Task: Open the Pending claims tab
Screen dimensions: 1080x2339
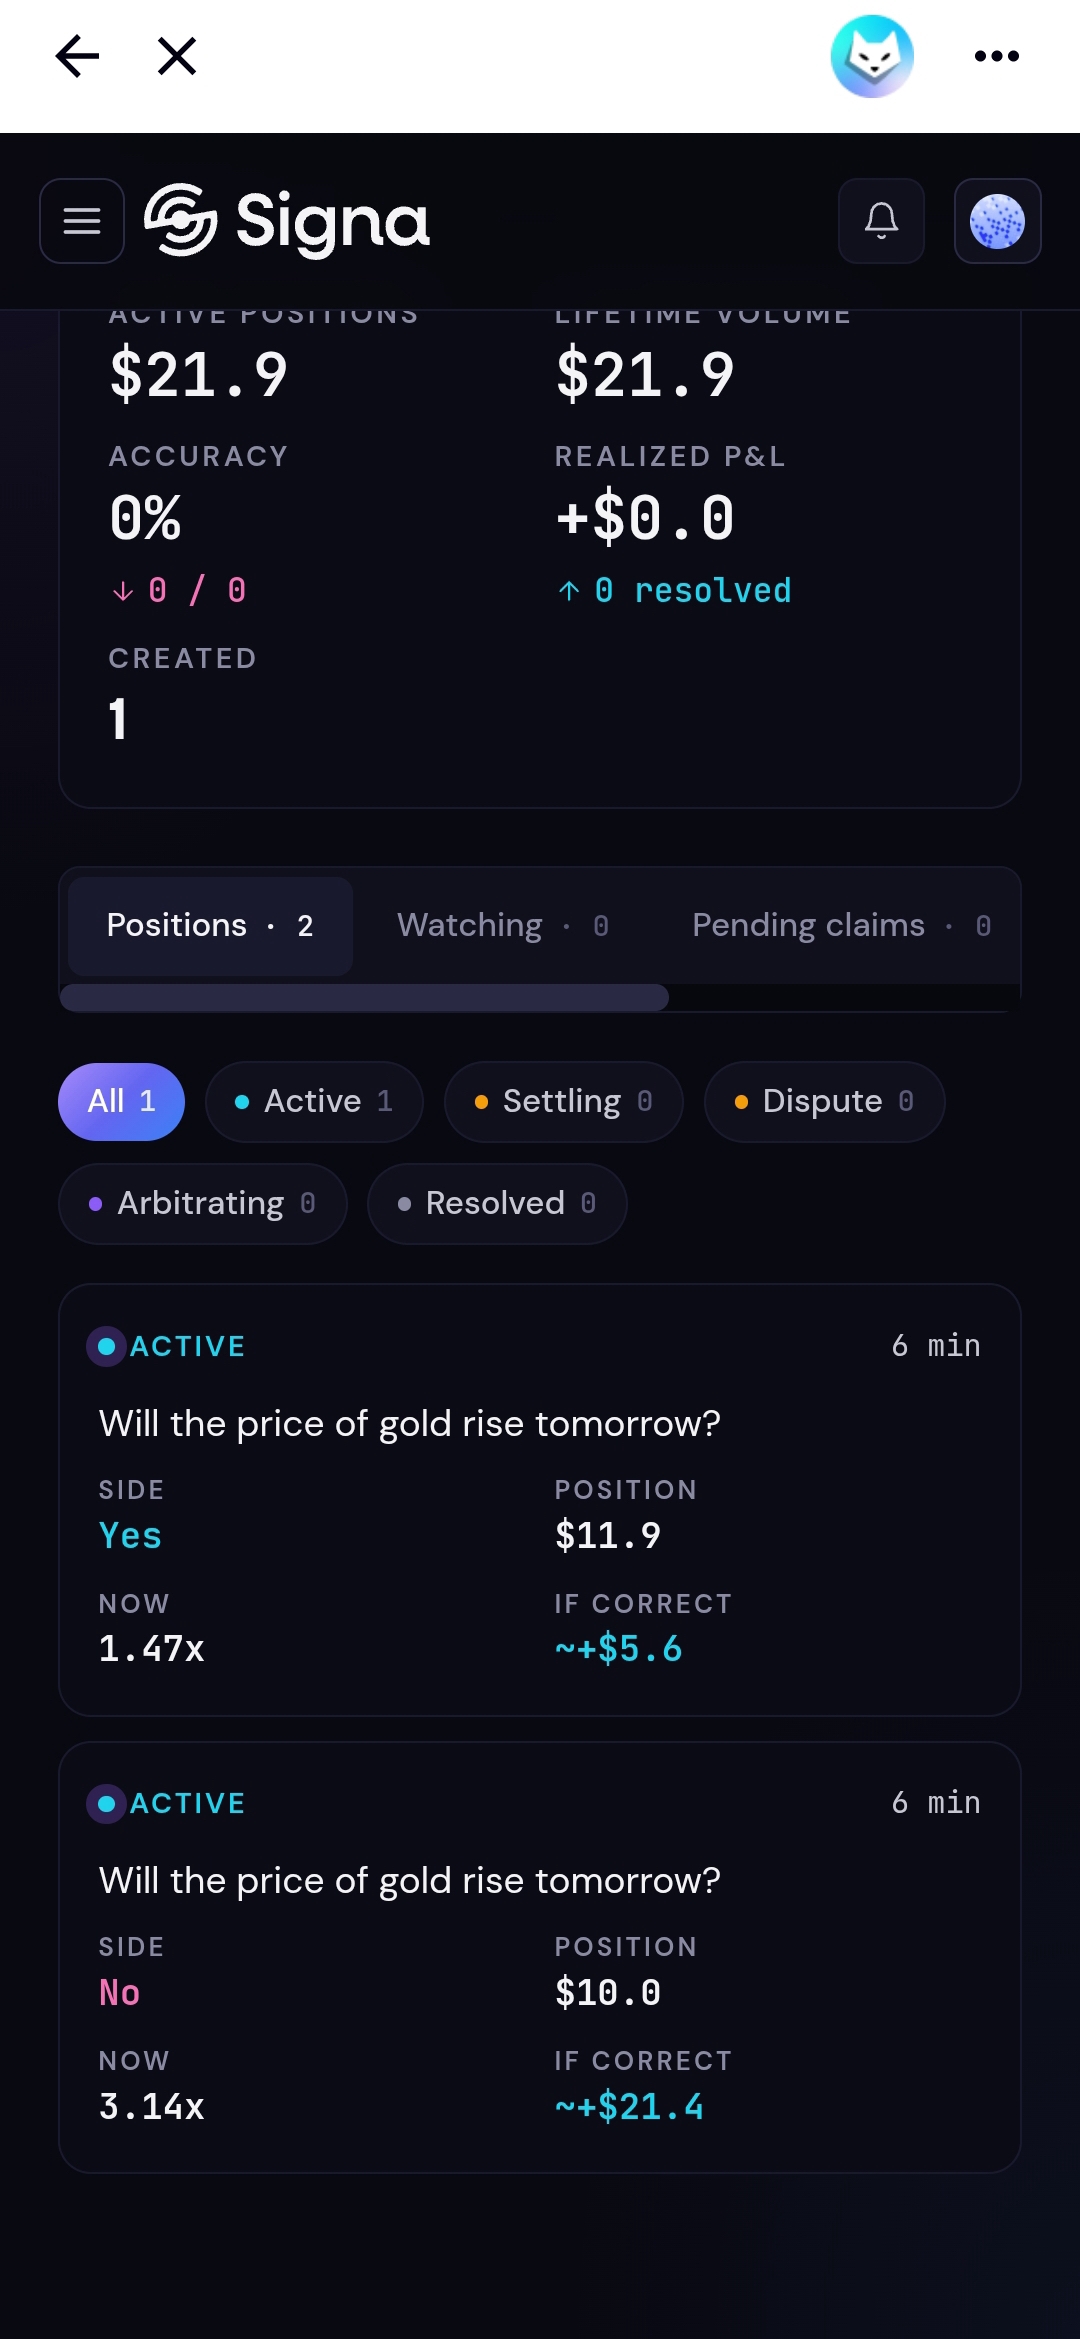Action: (x=842, y=926)
